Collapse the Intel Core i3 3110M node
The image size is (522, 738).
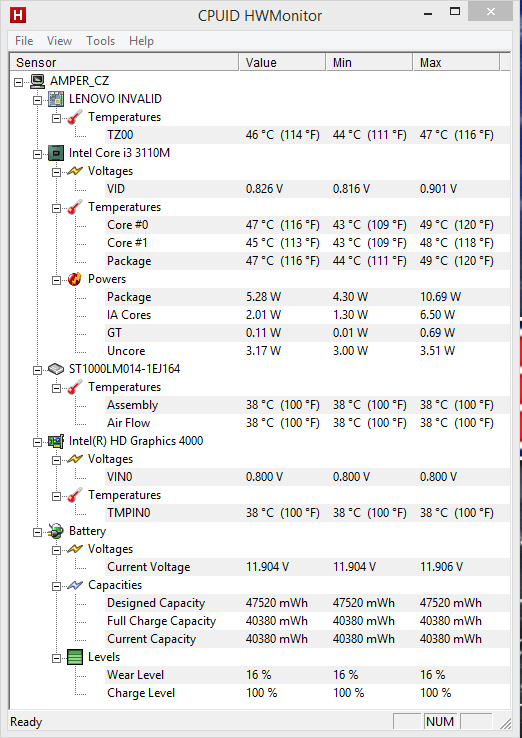(x=38, y=153)
